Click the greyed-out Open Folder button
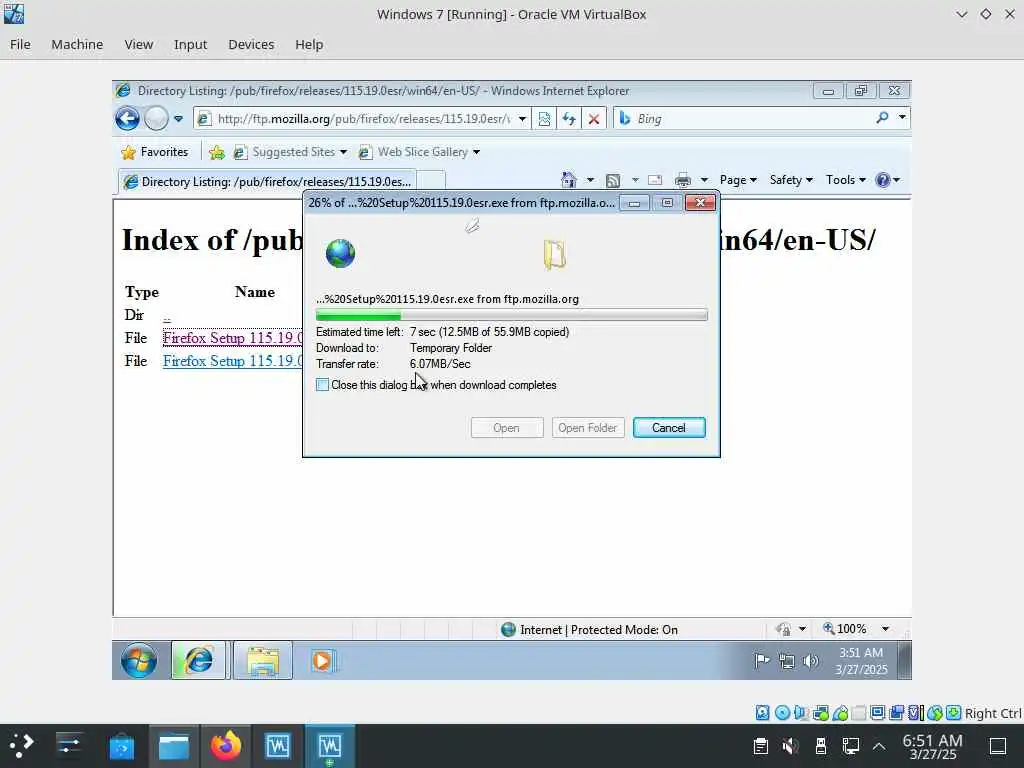 [588, 428]
